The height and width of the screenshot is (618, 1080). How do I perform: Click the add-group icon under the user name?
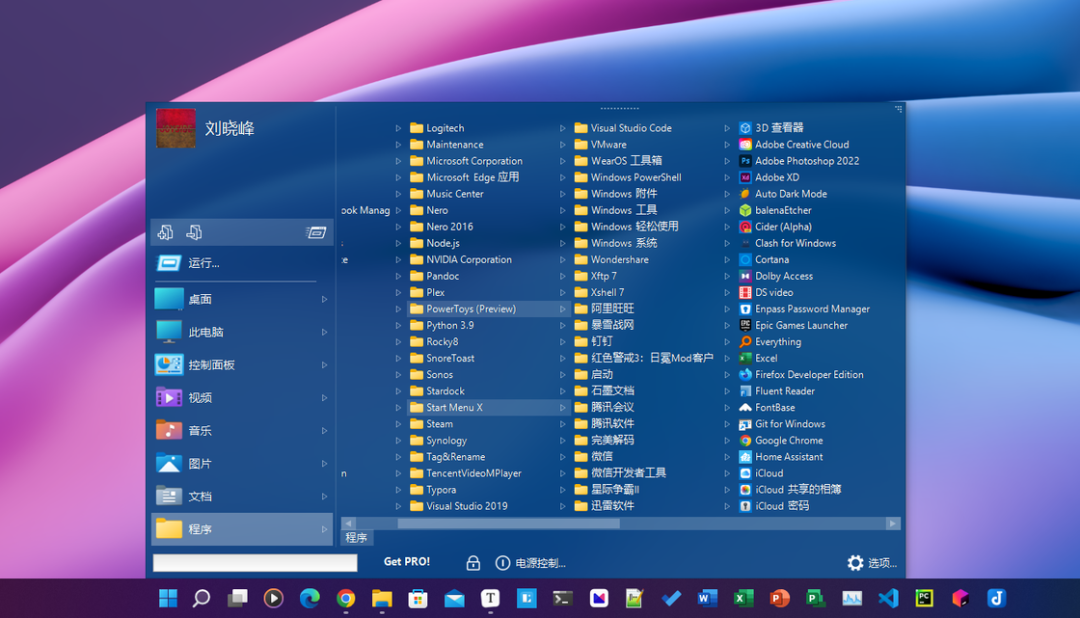[165, 232]
